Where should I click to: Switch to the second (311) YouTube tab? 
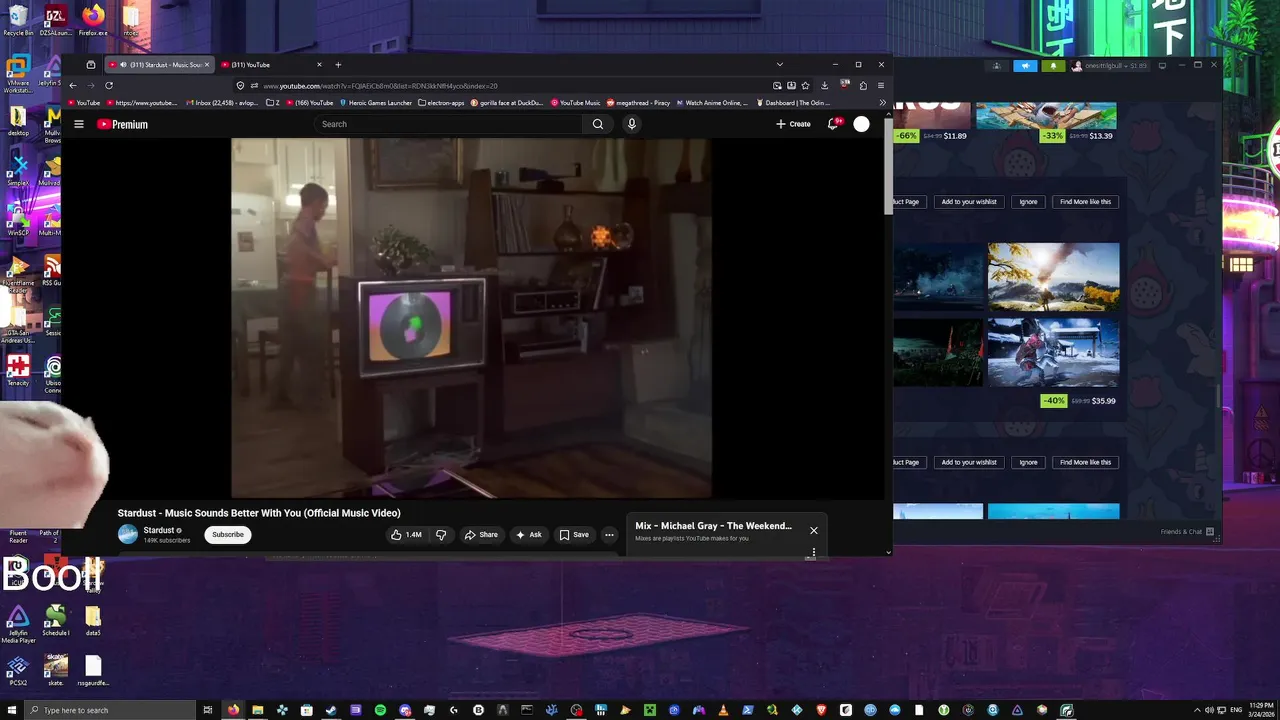coord(270,65)
